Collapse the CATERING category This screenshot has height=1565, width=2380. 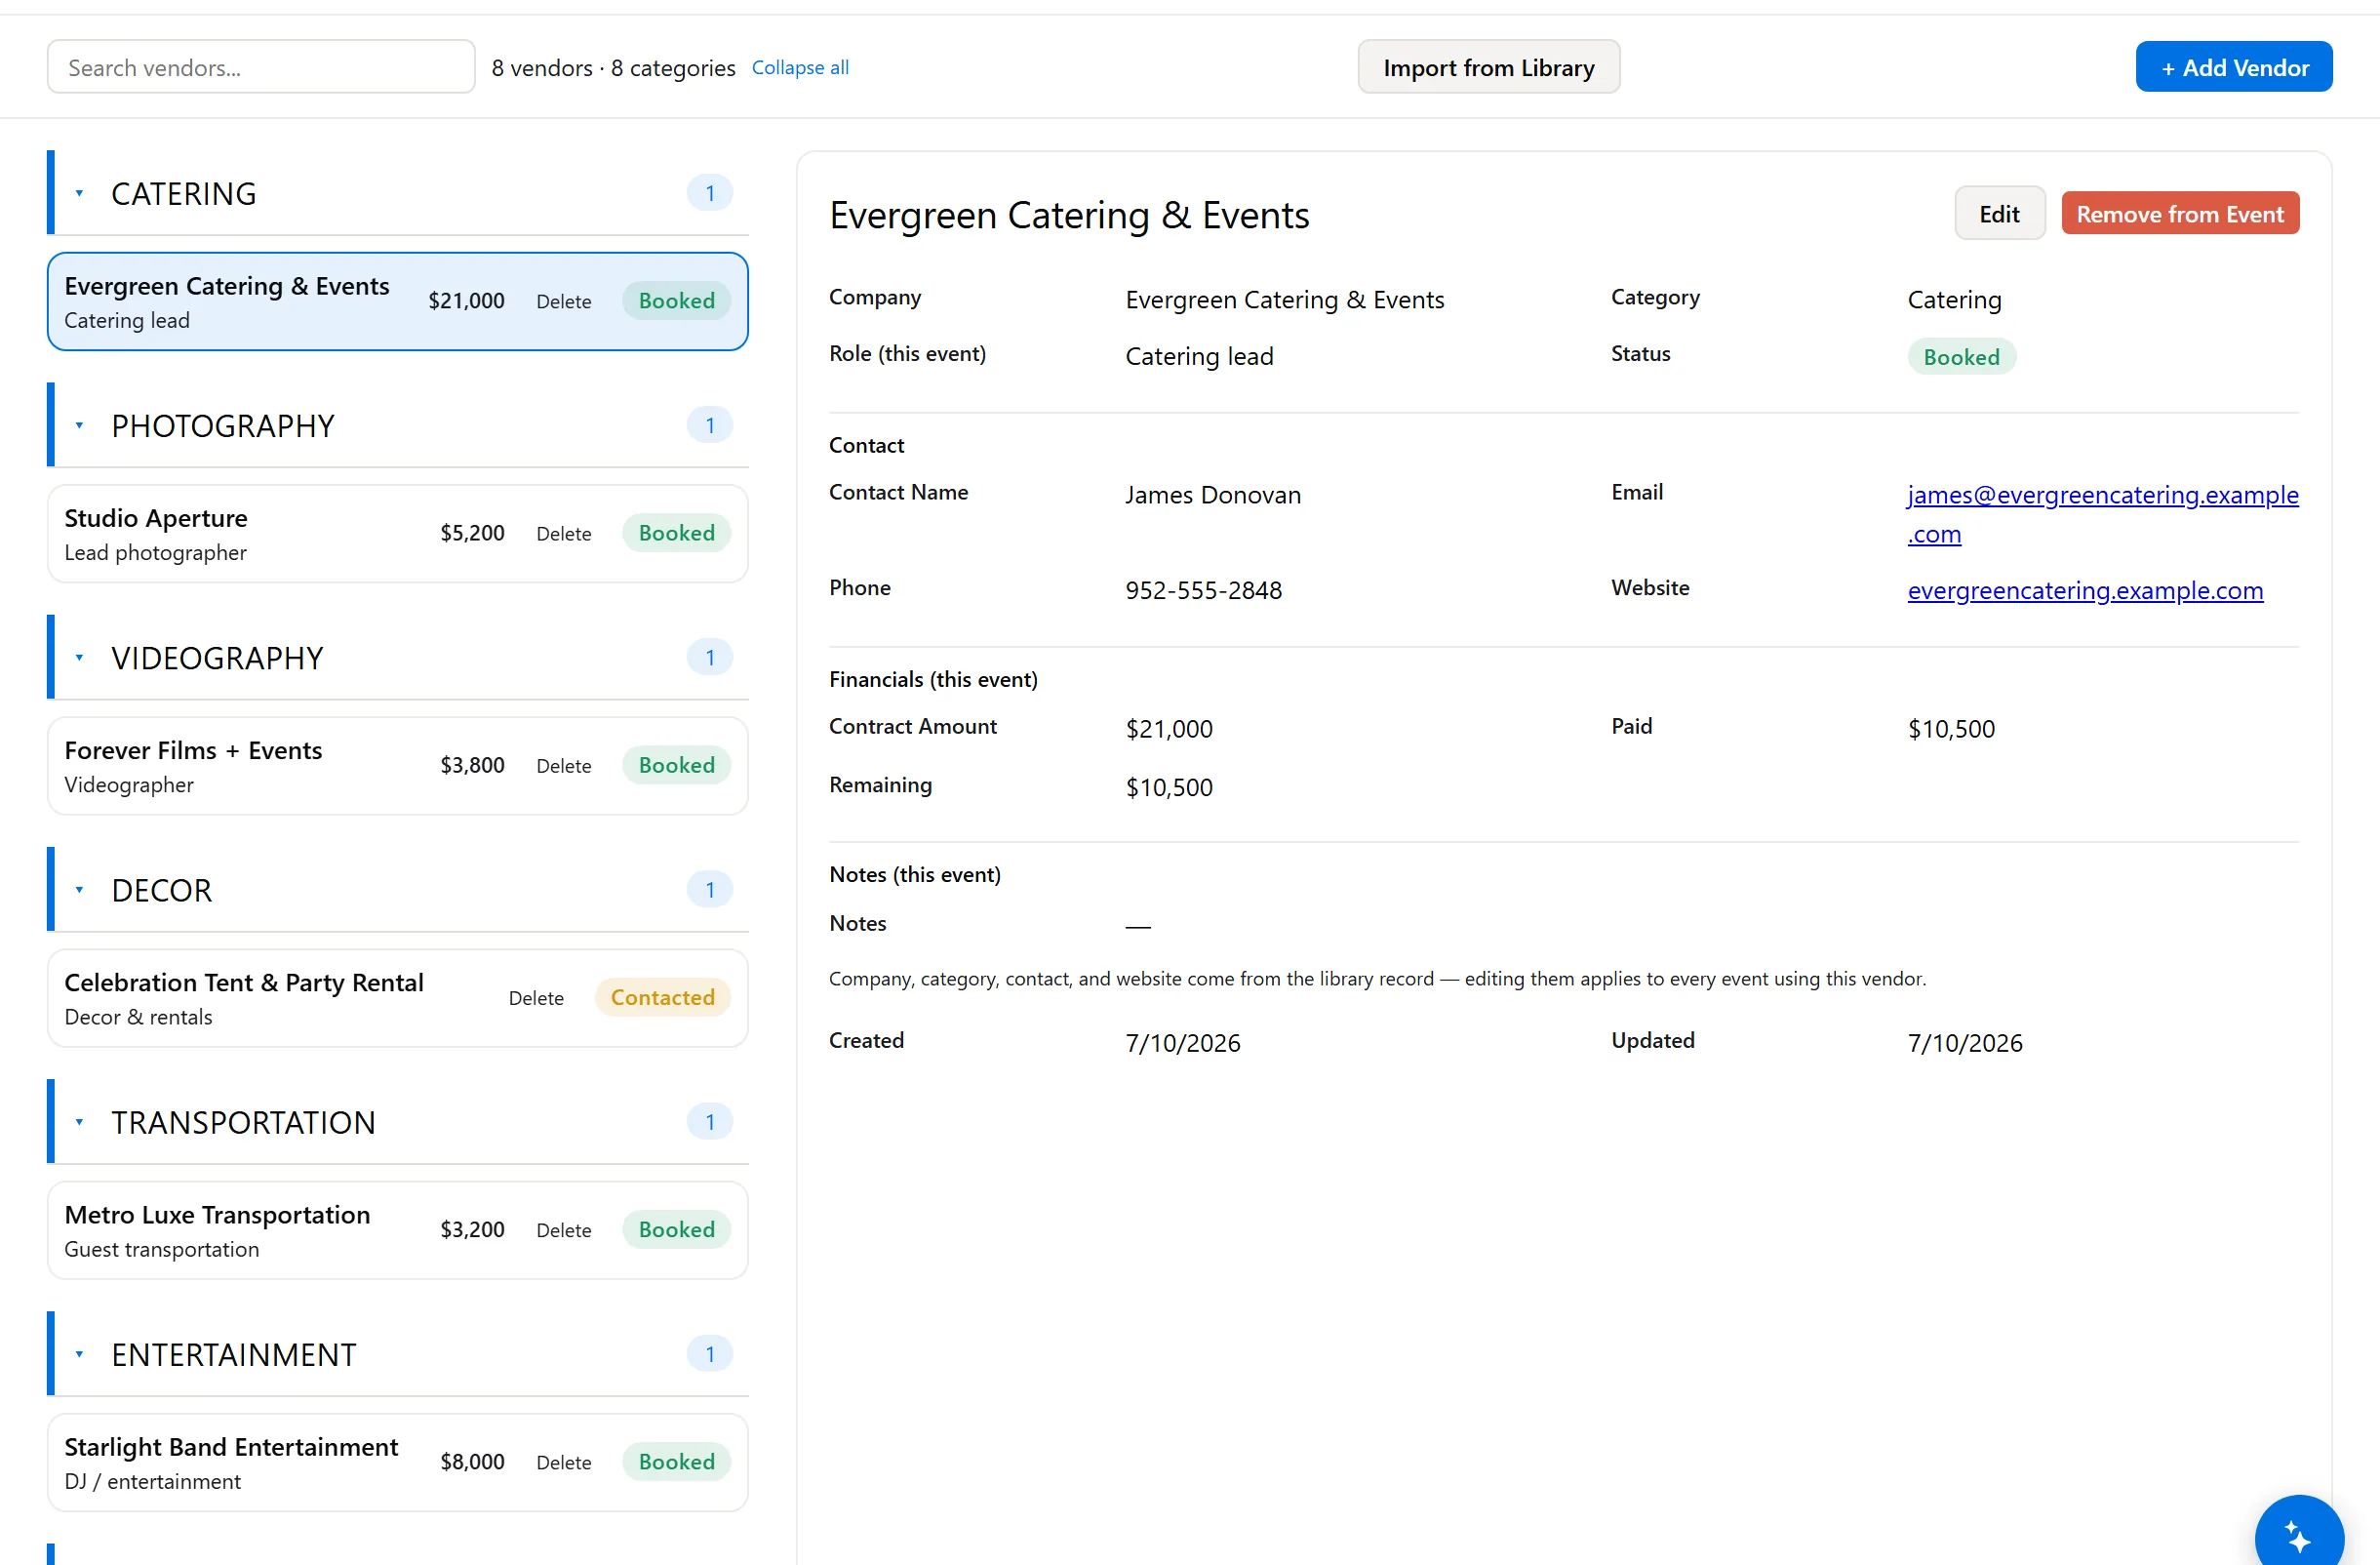click(x=79, y=193)
